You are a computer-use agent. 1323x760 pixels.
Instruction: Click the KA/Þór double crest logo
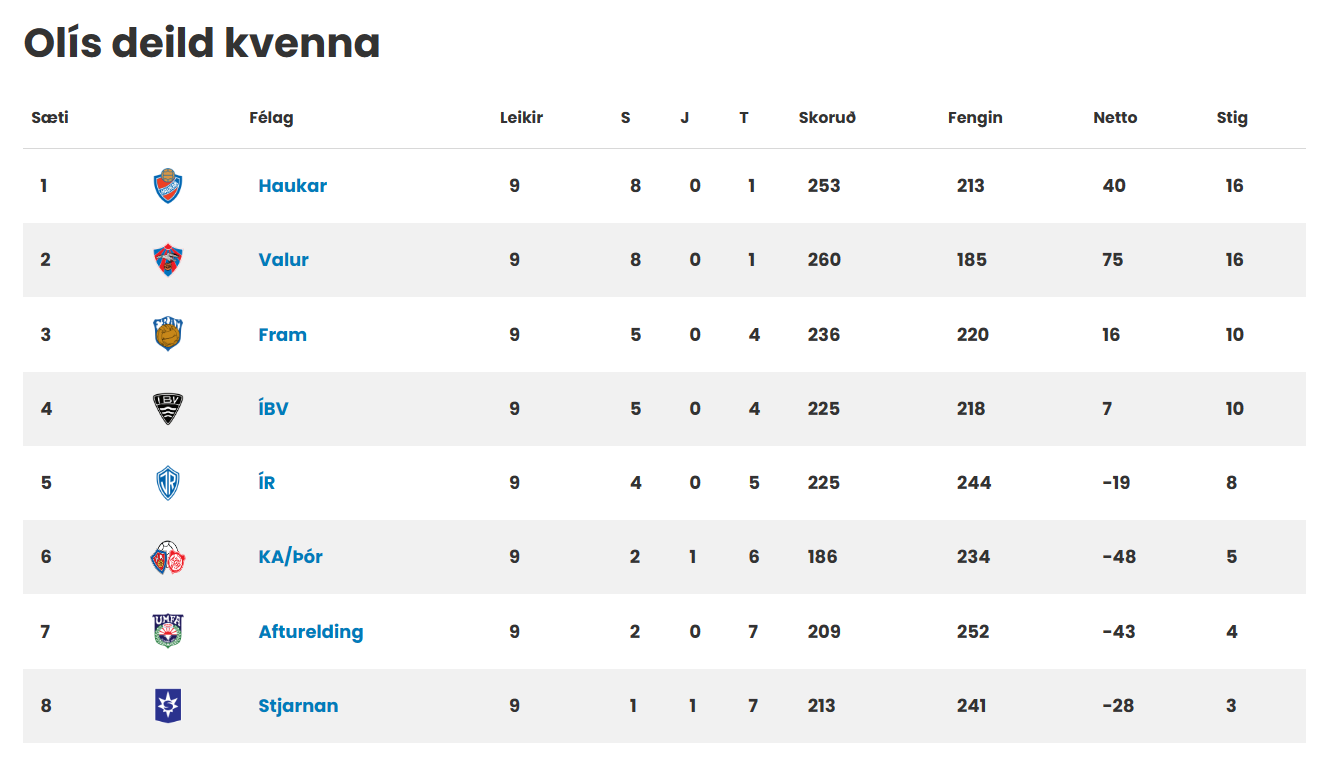click(x=168, y=557)
